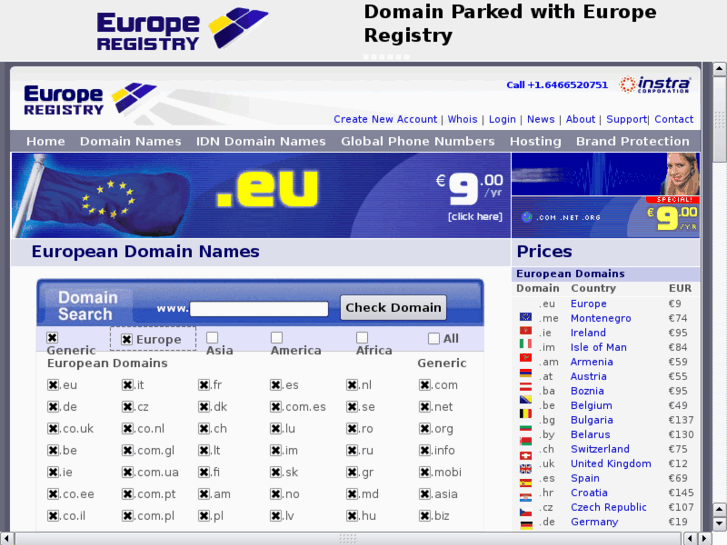Click the Montenegro flag icon in price list
727x545 pixels.
(x=525, y=331)
